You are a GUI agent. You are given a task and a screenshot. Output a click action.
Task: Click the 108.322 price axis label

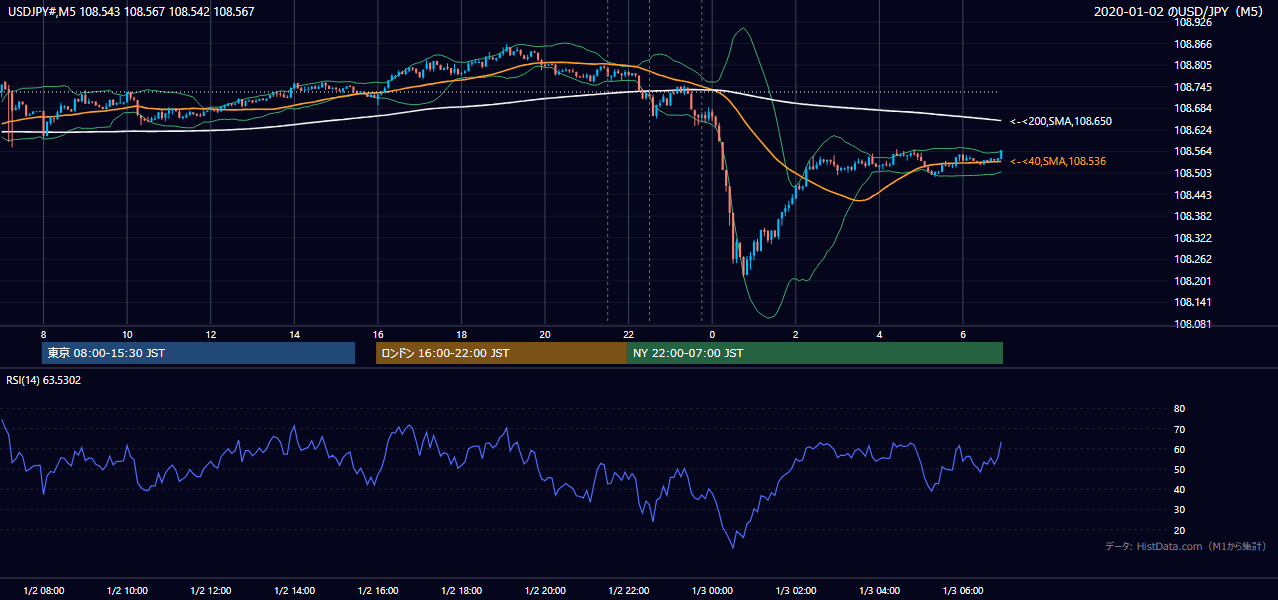point(1193,238)
